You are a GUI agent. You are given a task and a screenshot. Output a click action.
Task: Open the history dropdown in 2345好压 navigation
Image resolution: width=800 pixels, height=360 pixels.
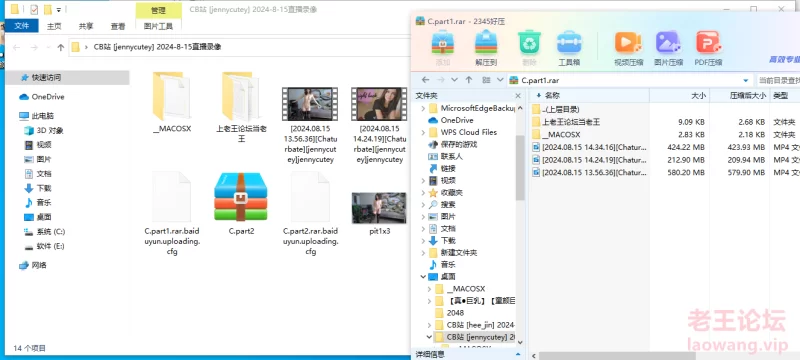(455, 80)
